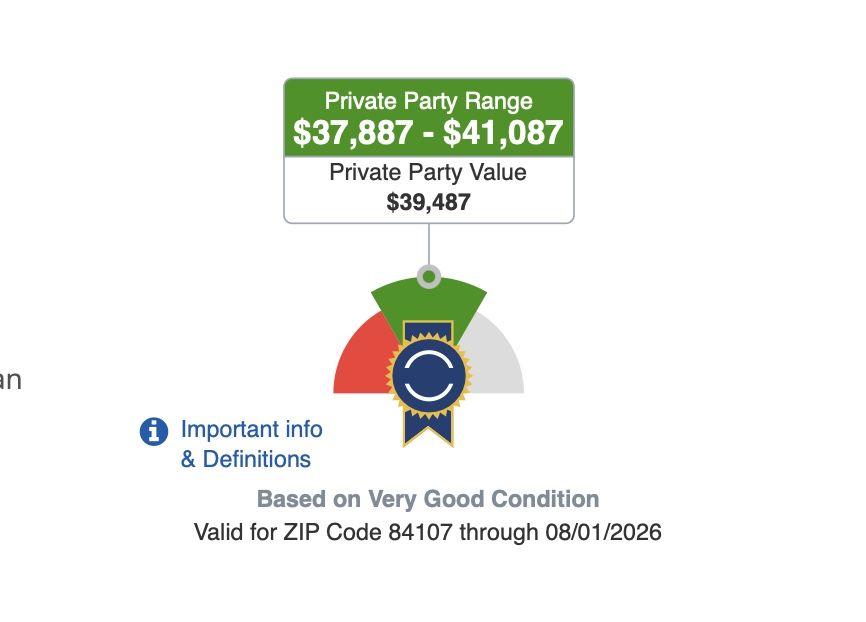This screenshot has height=622, width=866.
Task: Click the connector line above the gauge
Action: (x=429, y=244)
